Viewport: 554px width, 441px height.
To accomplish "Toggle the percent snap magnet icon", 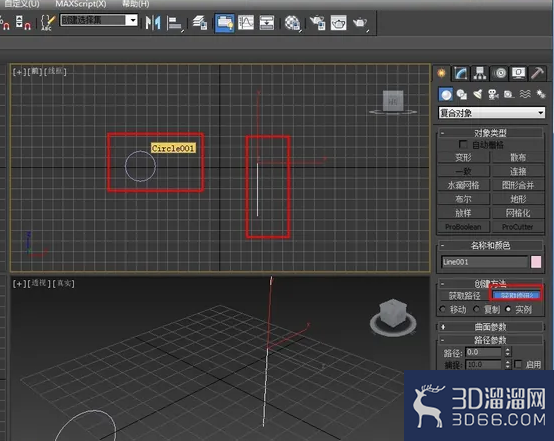I will click(5, 23).
